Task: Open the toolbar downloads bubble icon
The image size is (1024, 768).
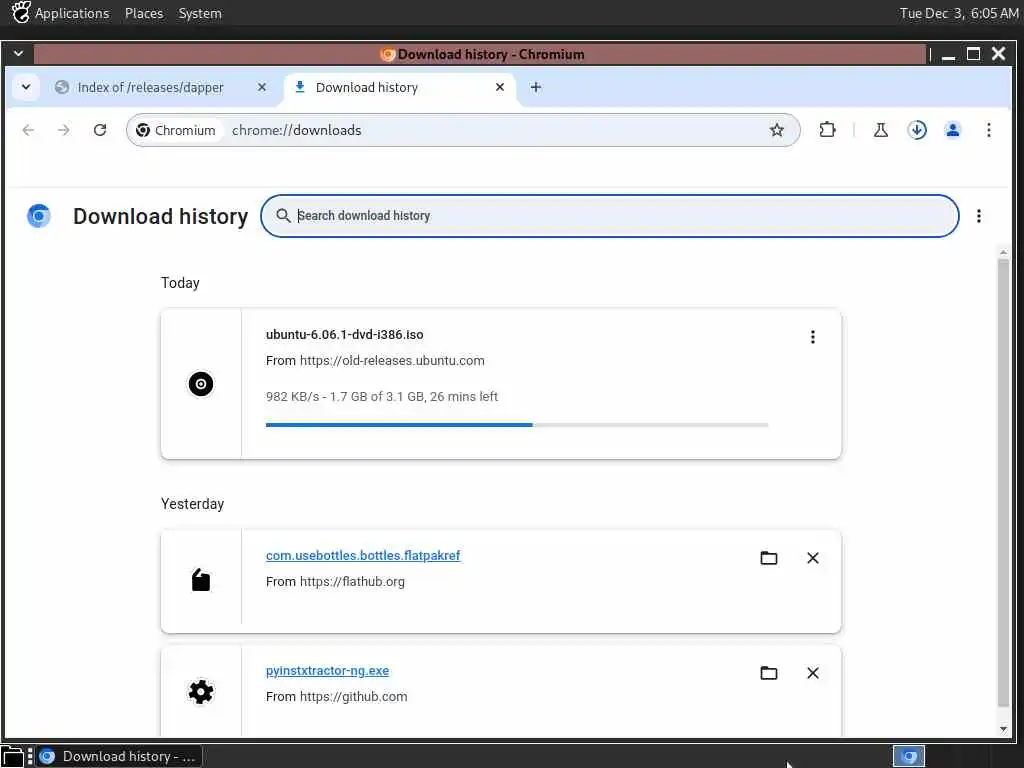Action: click(917, 130)
